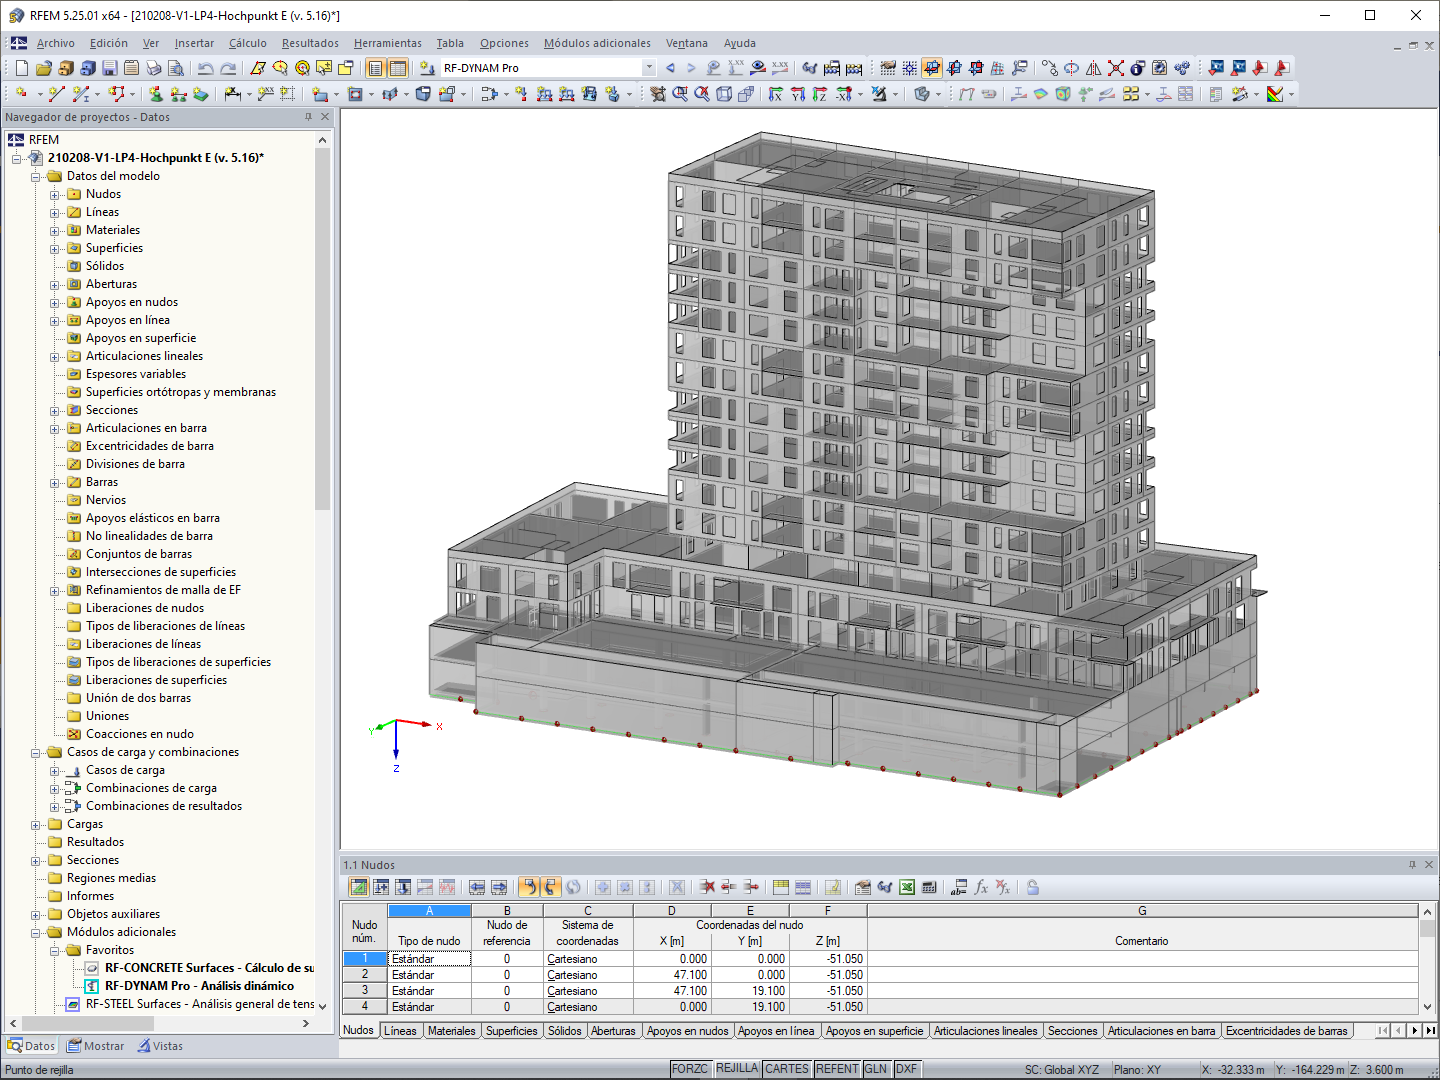The width and height of the screenshot is (1440, 1080).
Task: Select the view in X direction icon
Action: tap(777, 95)
